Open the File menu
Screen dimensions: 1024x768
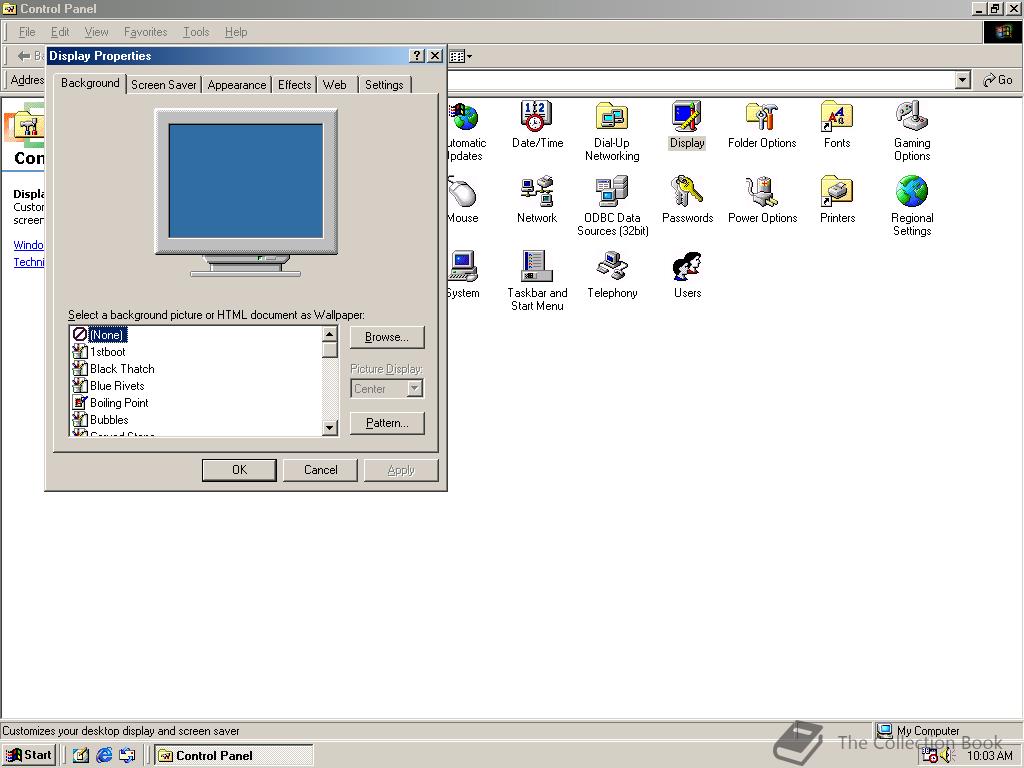pyautogui.click(x=27, y=32)
